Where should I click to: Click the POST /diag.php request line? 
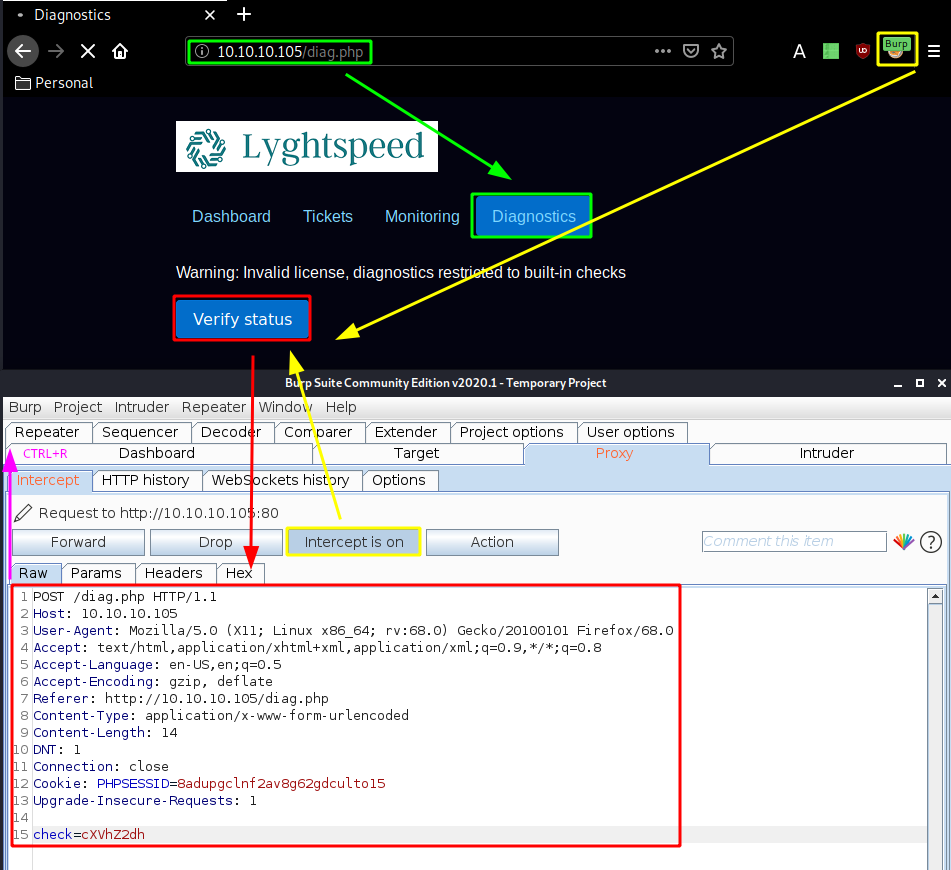pyautogui.click(x=125, y=597)
